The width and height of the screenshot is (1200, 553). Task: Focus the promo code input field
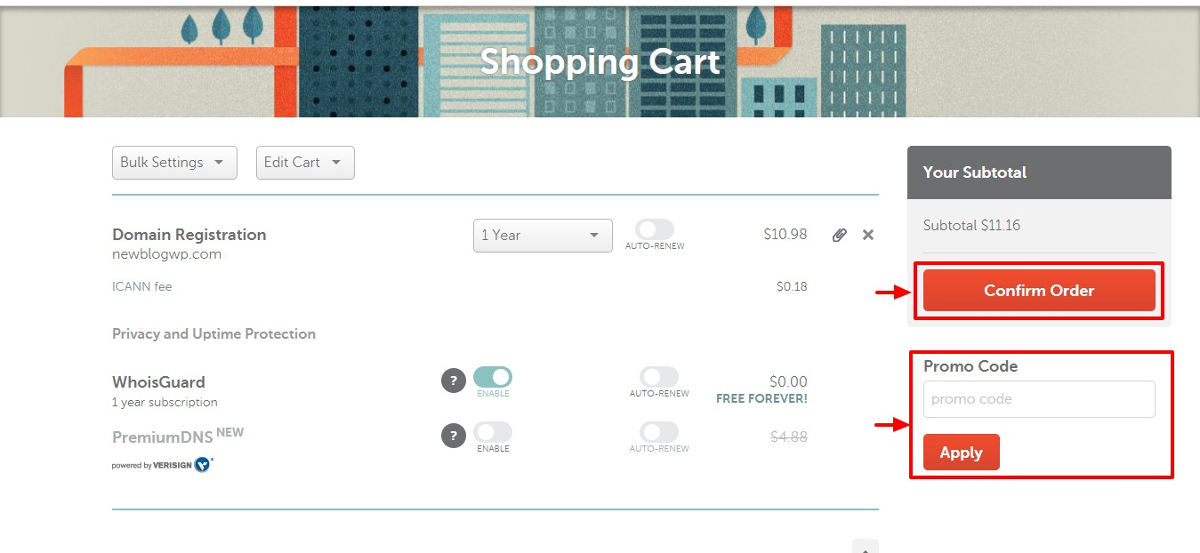click(x=1039, y=399)
